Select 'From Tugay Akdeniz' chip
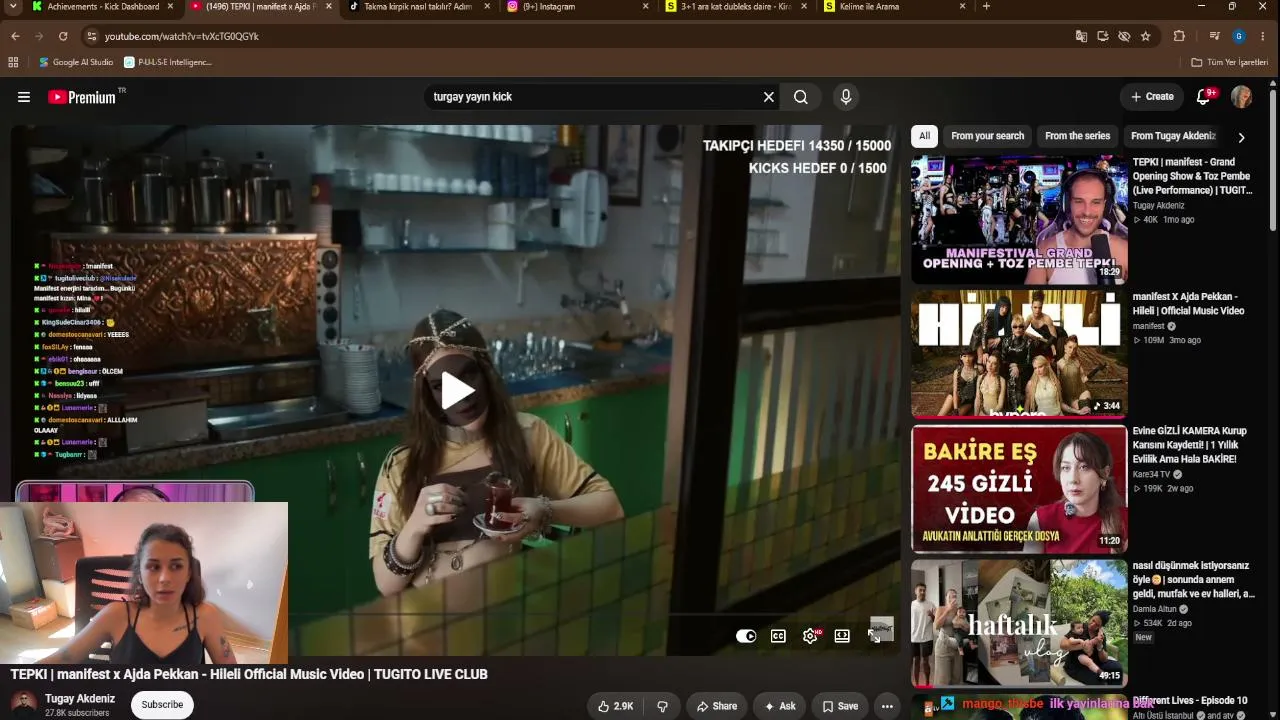Image resolution: width=1280 pixels, height=720 pixels. (1173, 136)
